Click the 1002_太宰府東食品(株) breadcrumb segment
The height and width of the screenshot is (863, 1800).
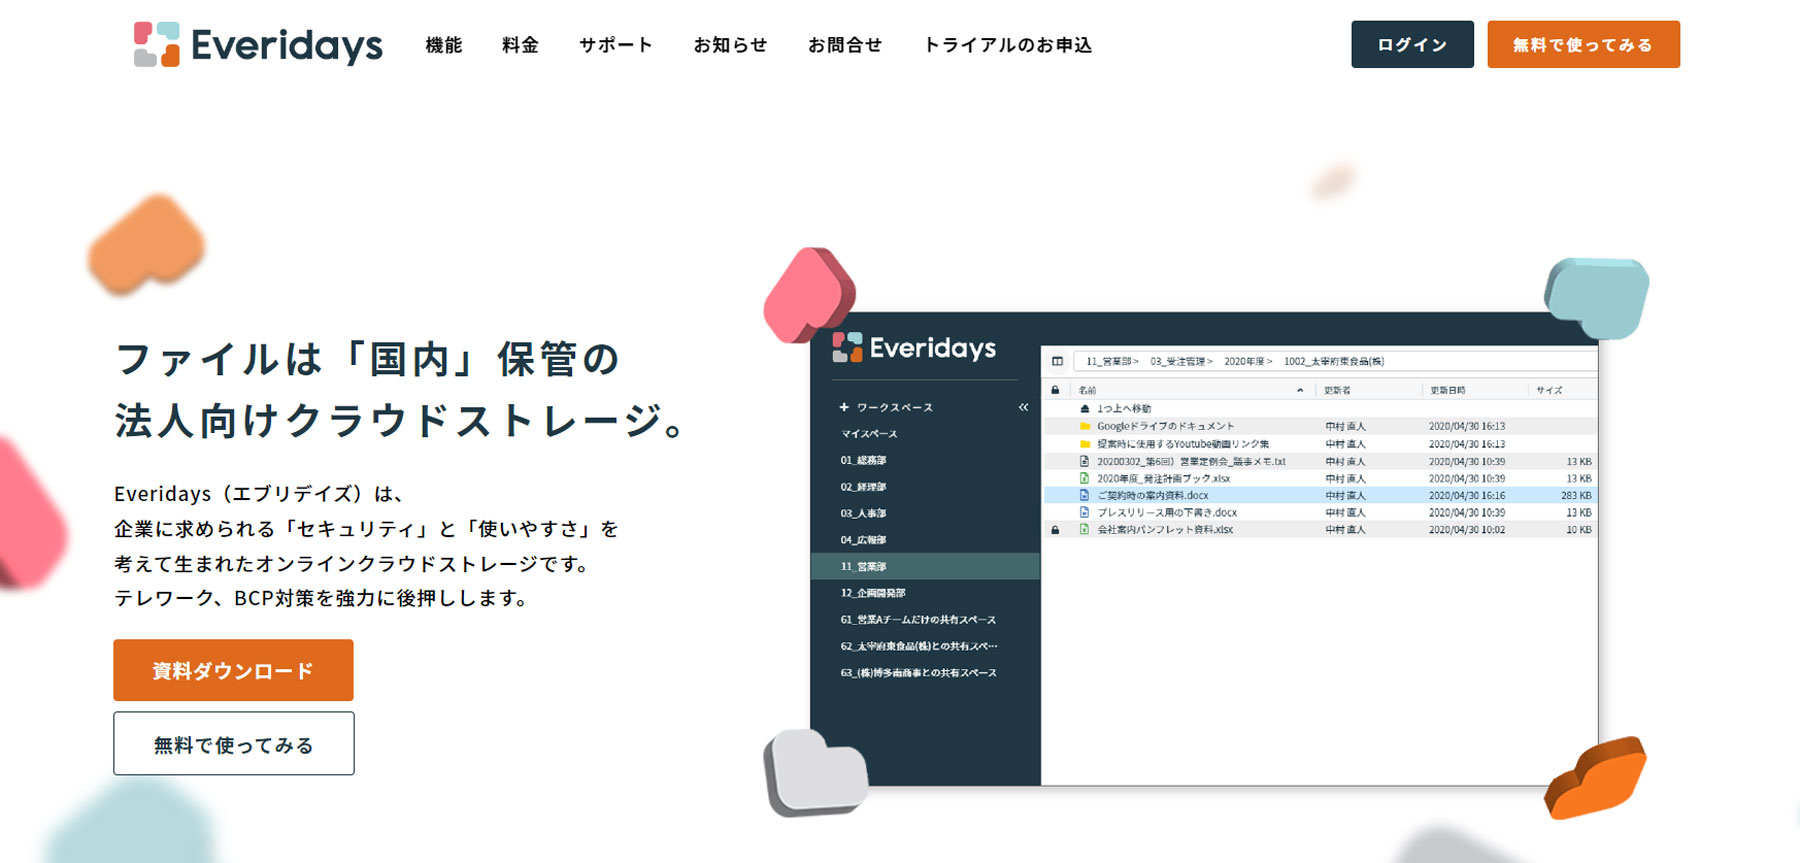1334,361
